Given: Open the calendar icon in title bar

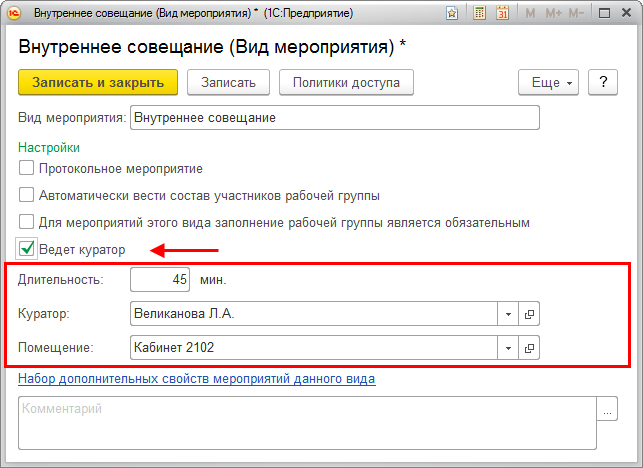Looking at the screenshot, I should pos(503,14).
